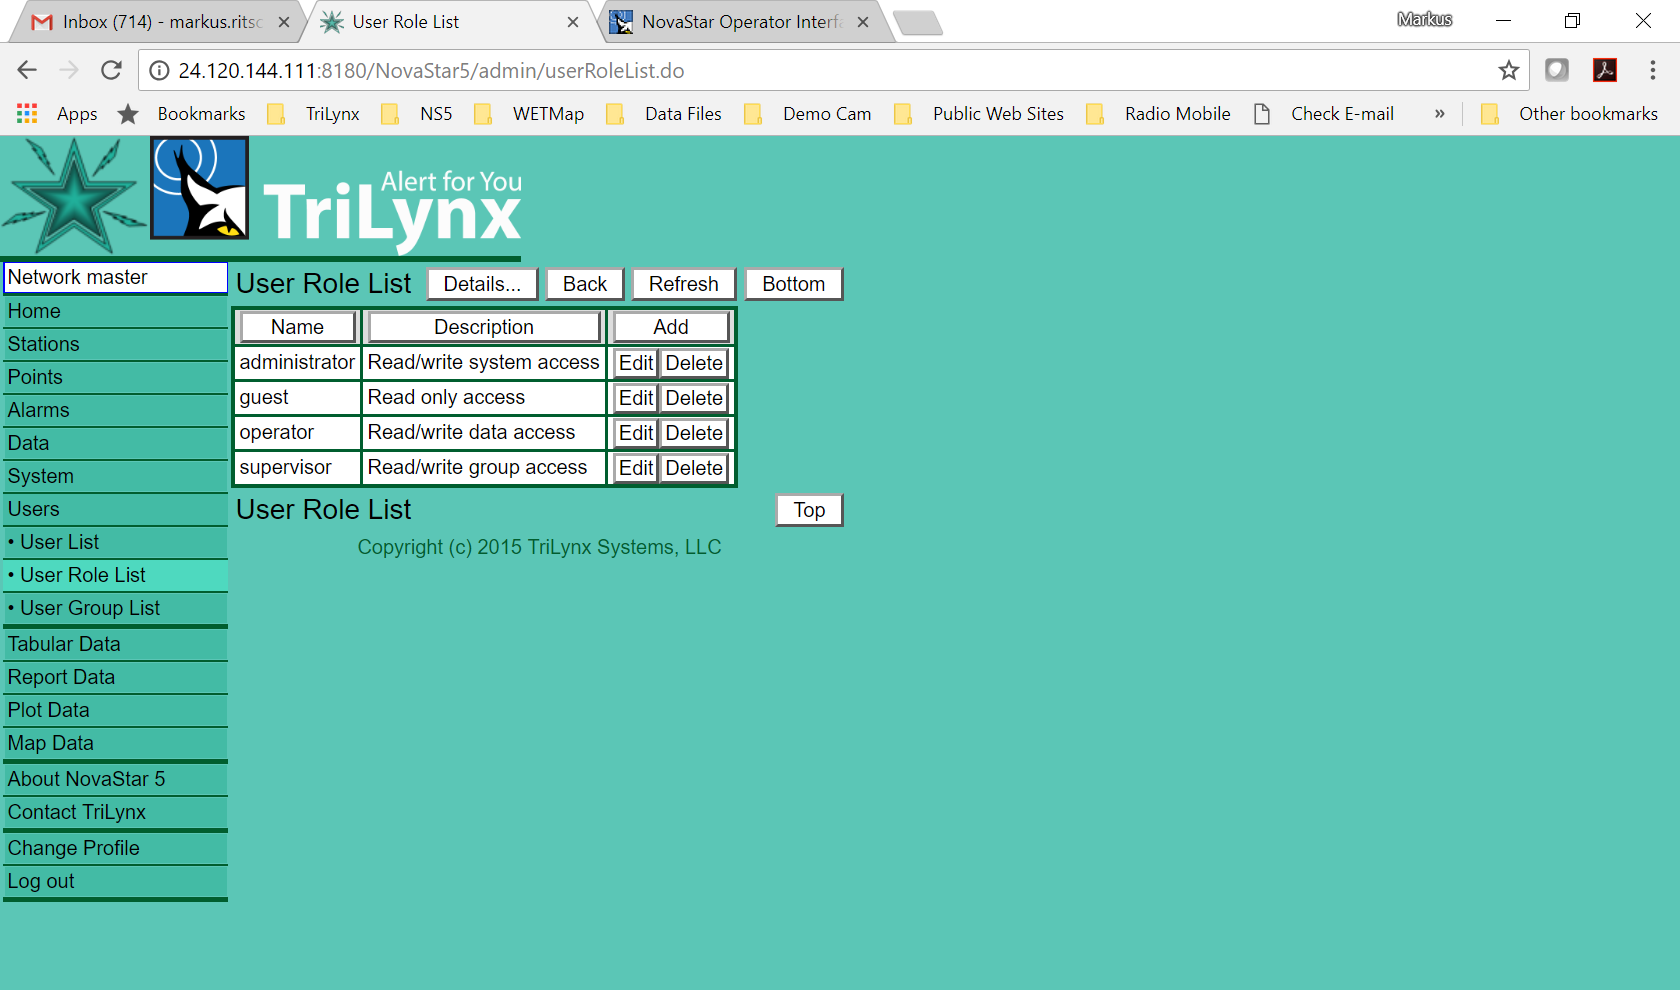Open the Adobe Acrobat extension icon

pyautogui.click(x=1604, y=71)
